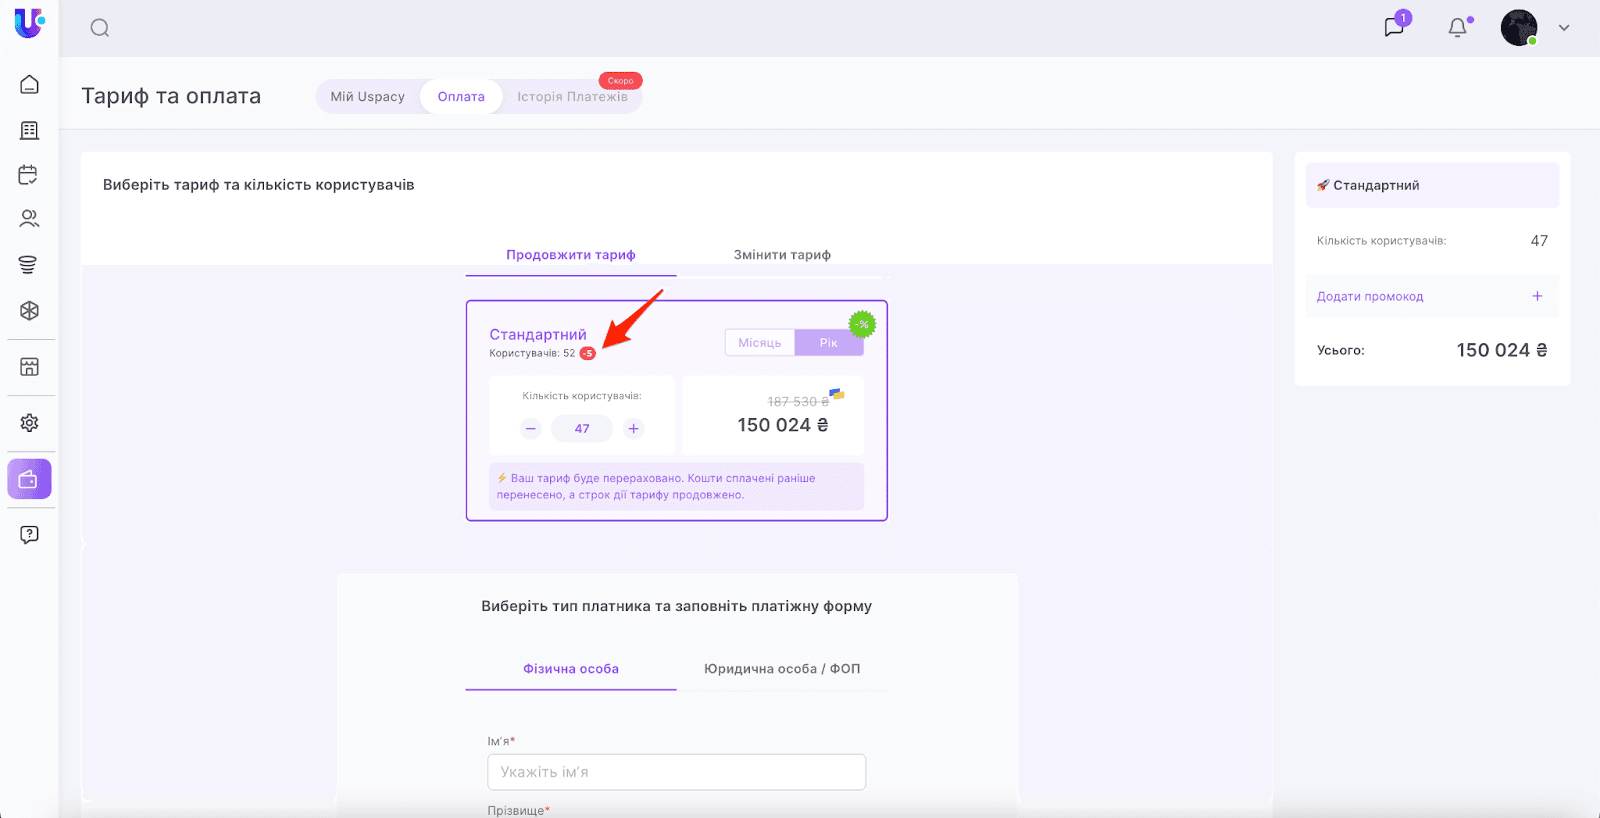This screenshot has width=1600, height=818.
Task: Open the notifications bell icon
Action: [1458, 27]
